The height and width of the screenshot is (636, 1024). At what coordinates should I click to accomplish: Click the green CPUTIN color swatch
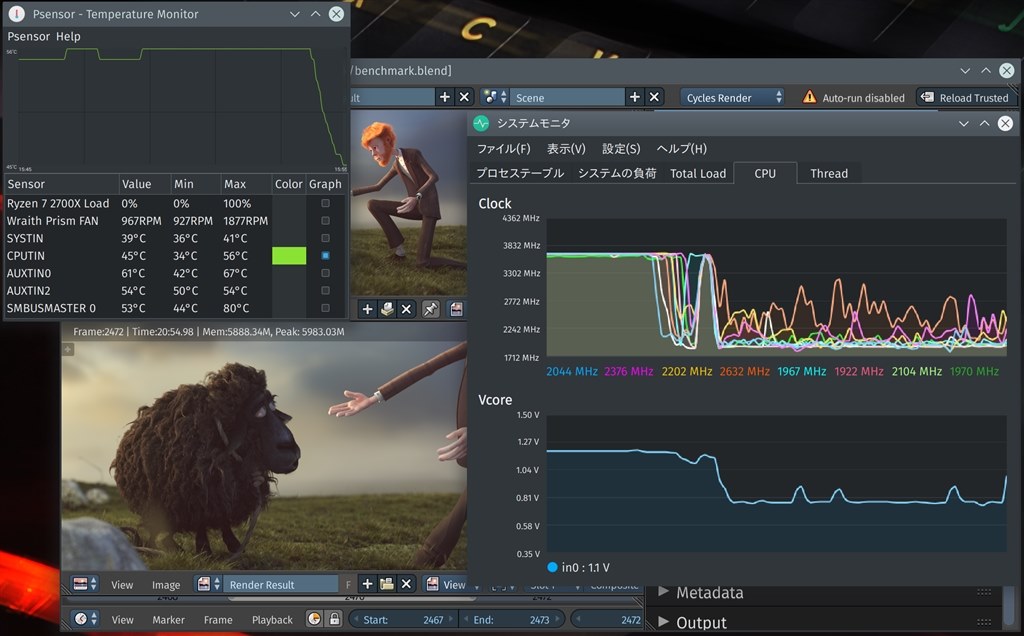[x=289, y=255]
